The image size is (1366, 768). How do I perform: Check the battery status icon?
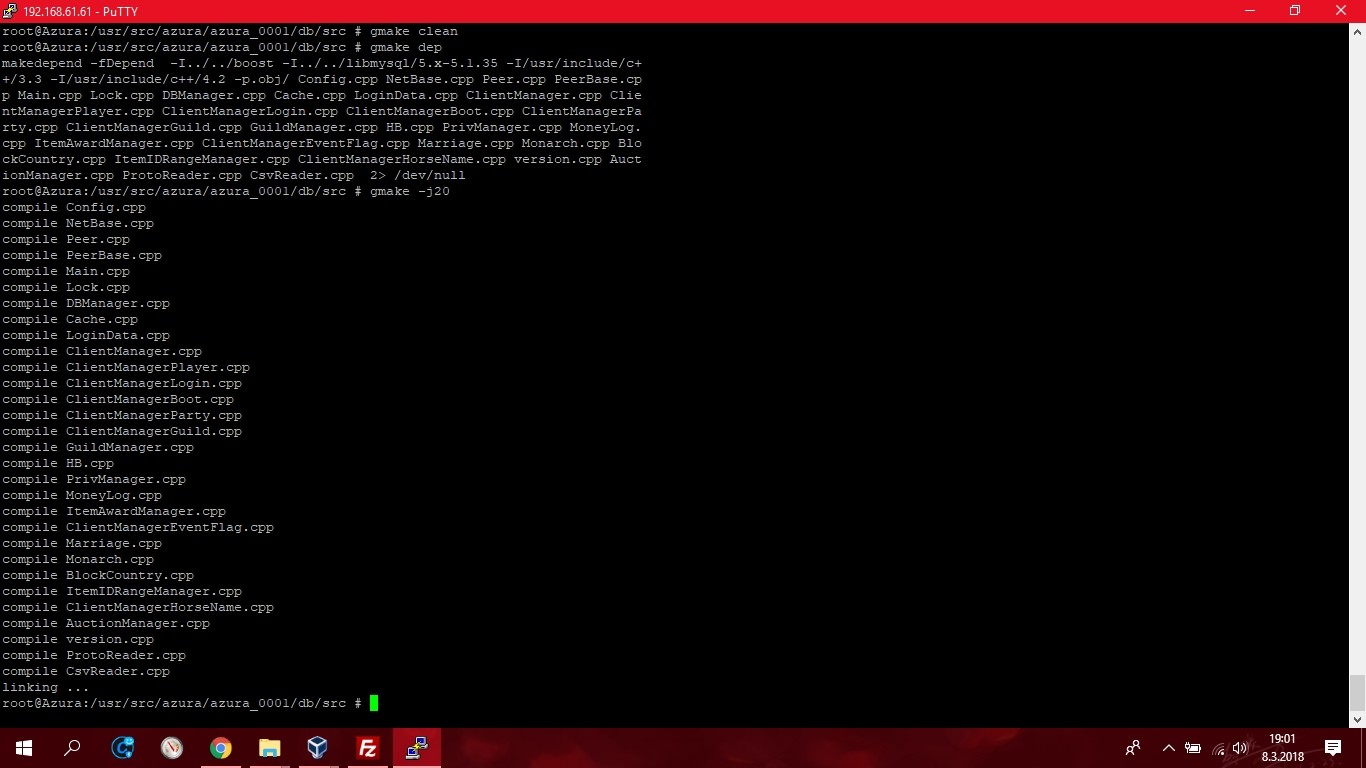[x=1193, y=748]
